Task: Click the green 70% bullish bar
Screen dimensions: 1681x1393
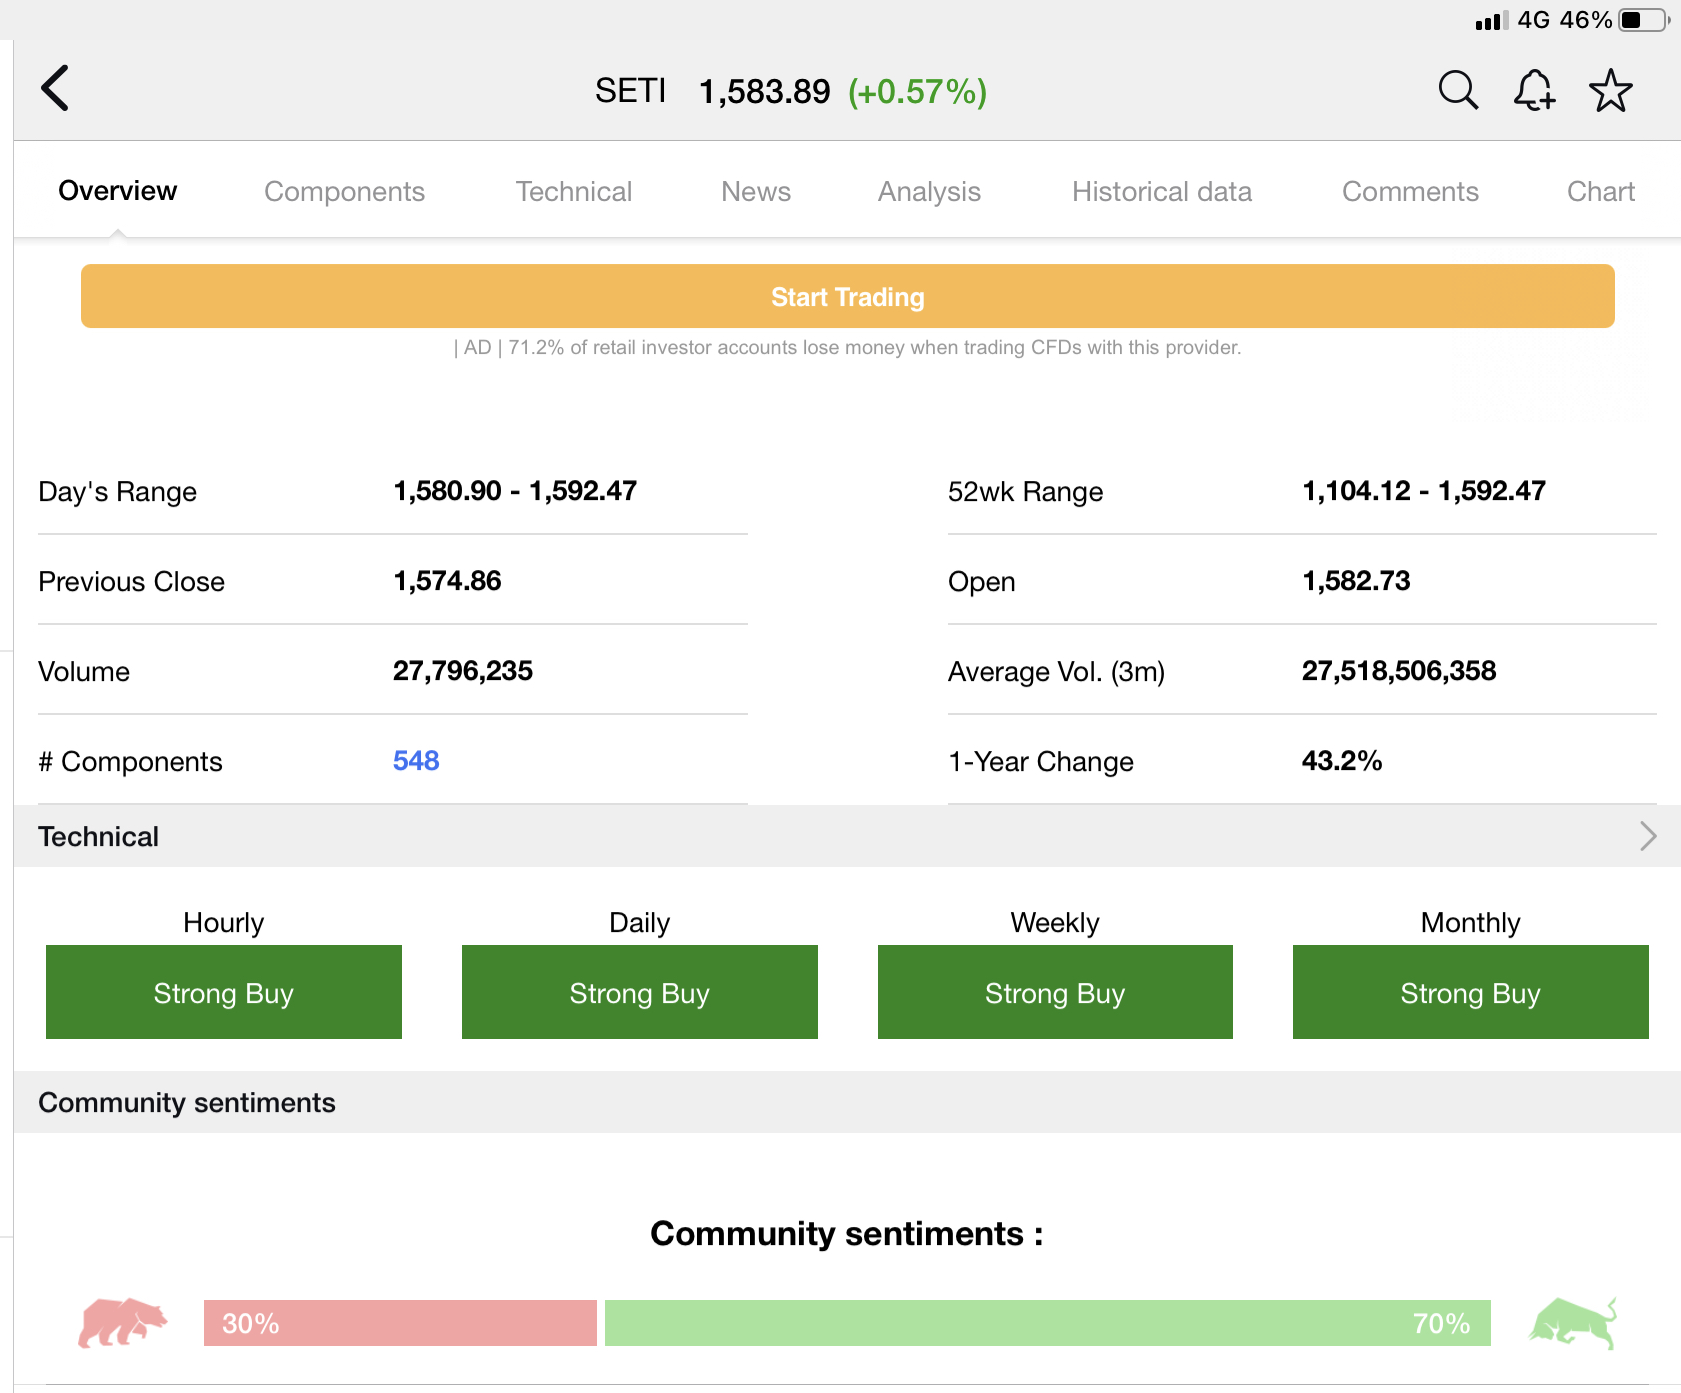Action: click(x=1047, y=1323)
